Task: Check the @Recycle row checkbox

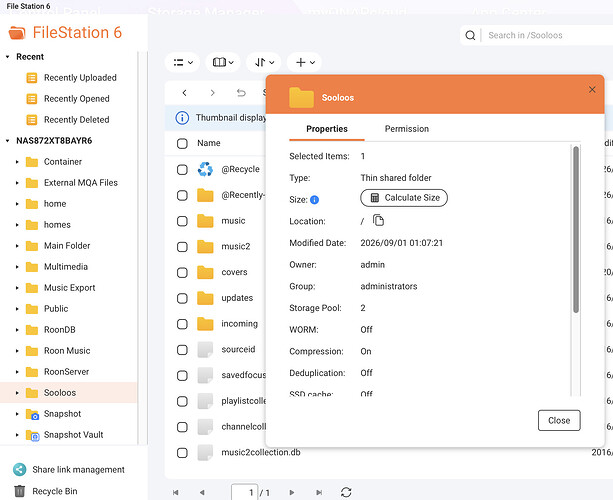Action: coord(182,170)
